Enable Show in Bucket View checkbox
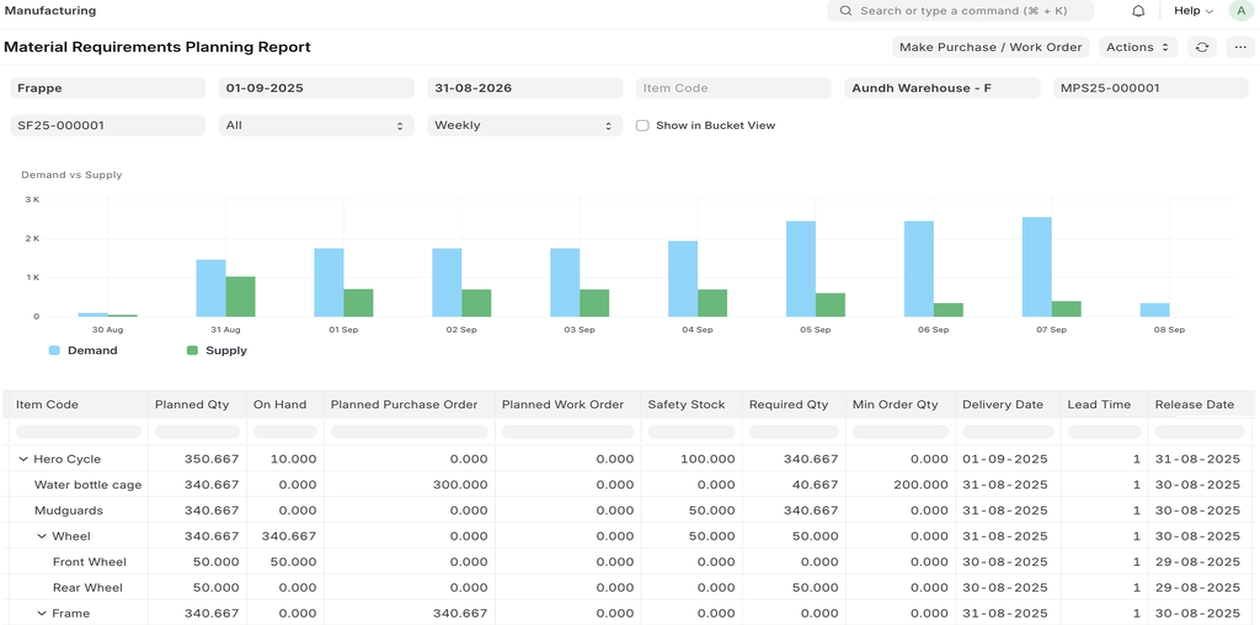Screen dimensions: 1260x625 pyautogui.click(x=643, y=126)
